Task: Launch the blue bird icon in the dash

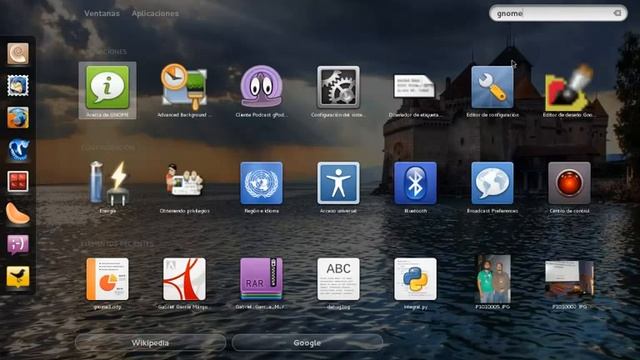Action: (18, 149)
